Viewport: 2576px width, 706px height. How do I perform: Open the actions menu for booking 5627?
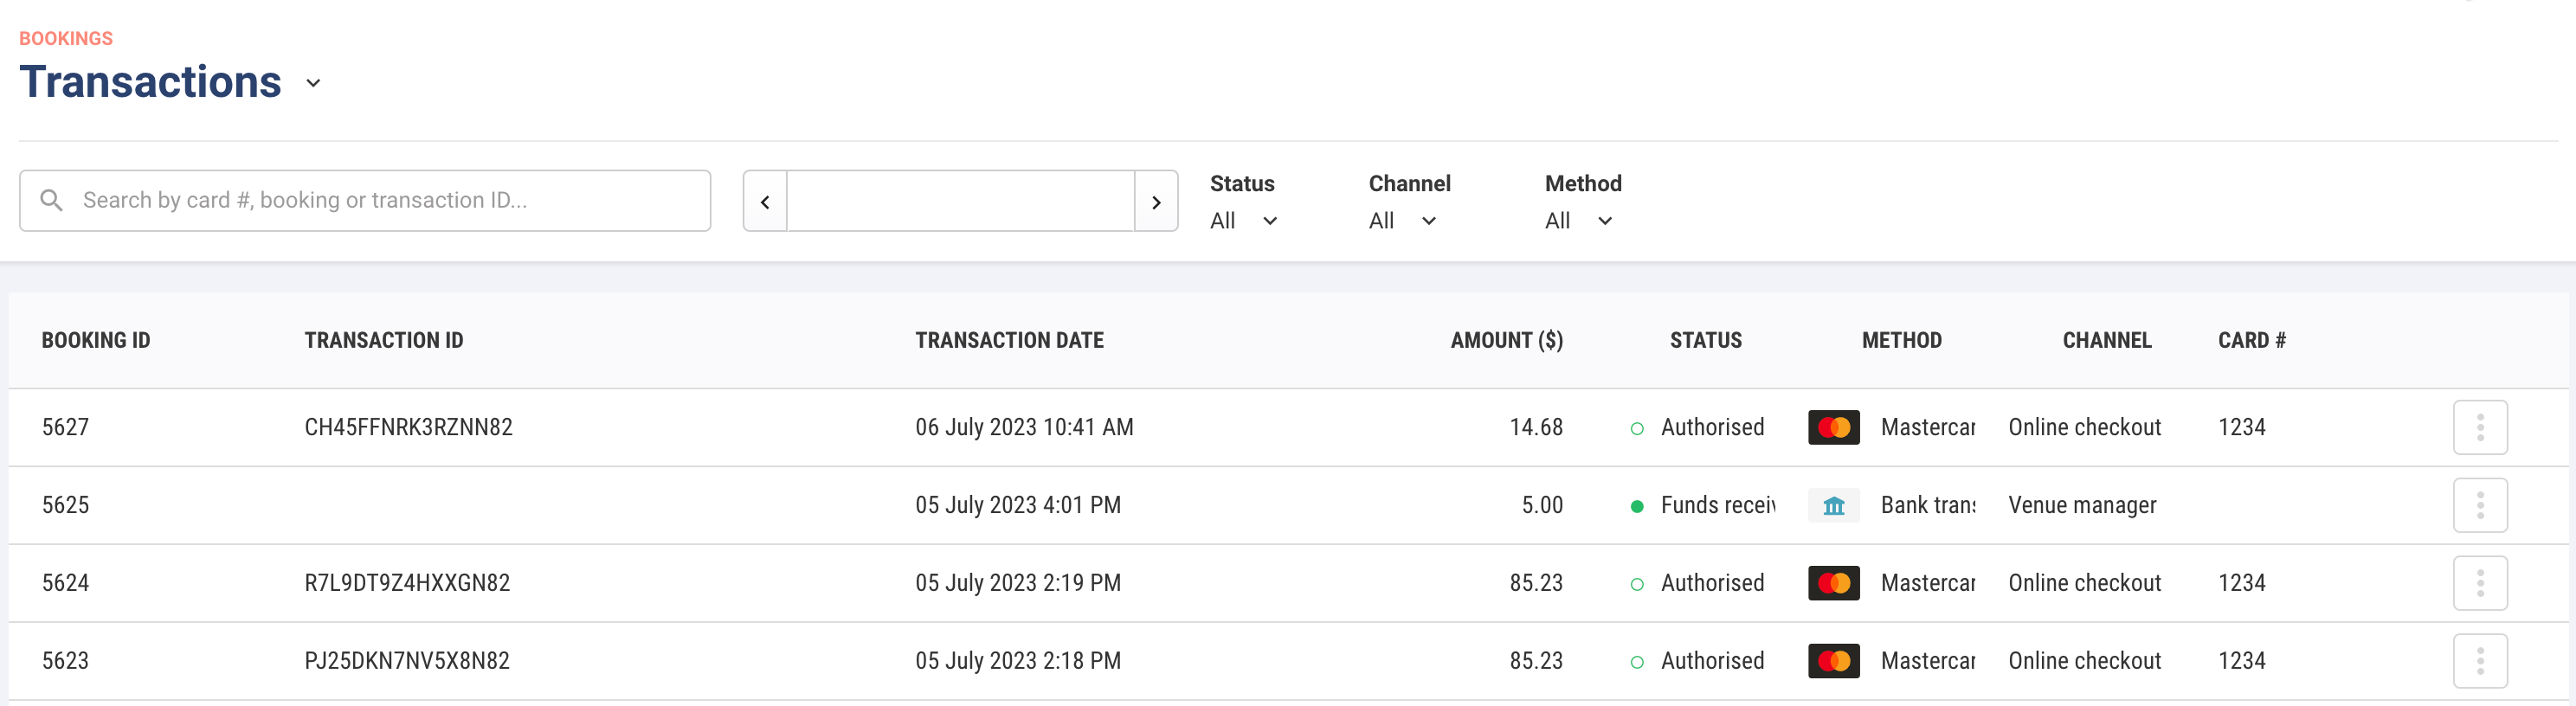(2480, 427)
